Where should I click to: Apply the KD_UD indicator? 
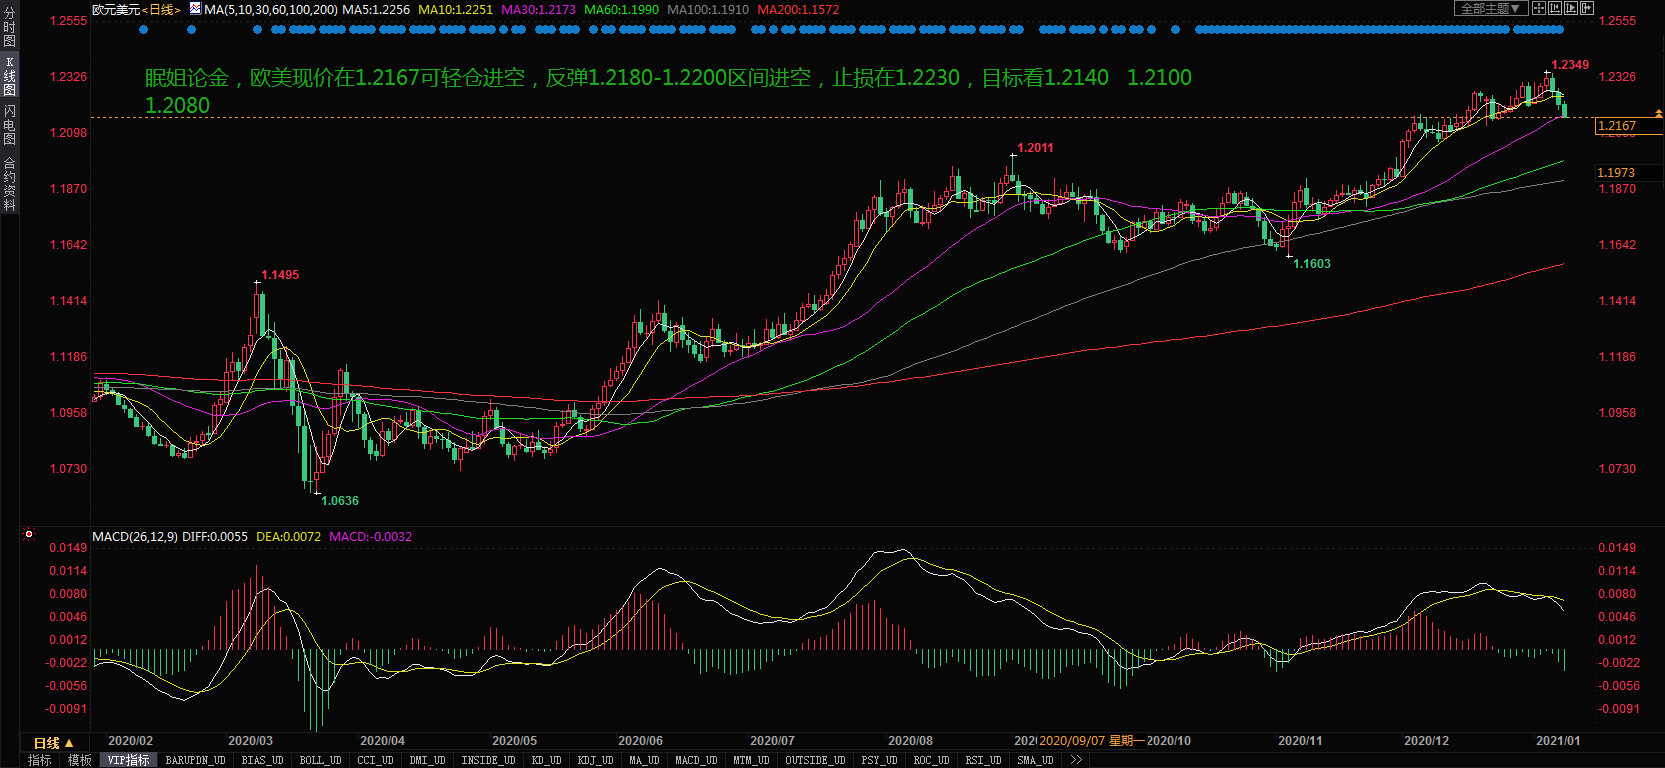(546, 760)
